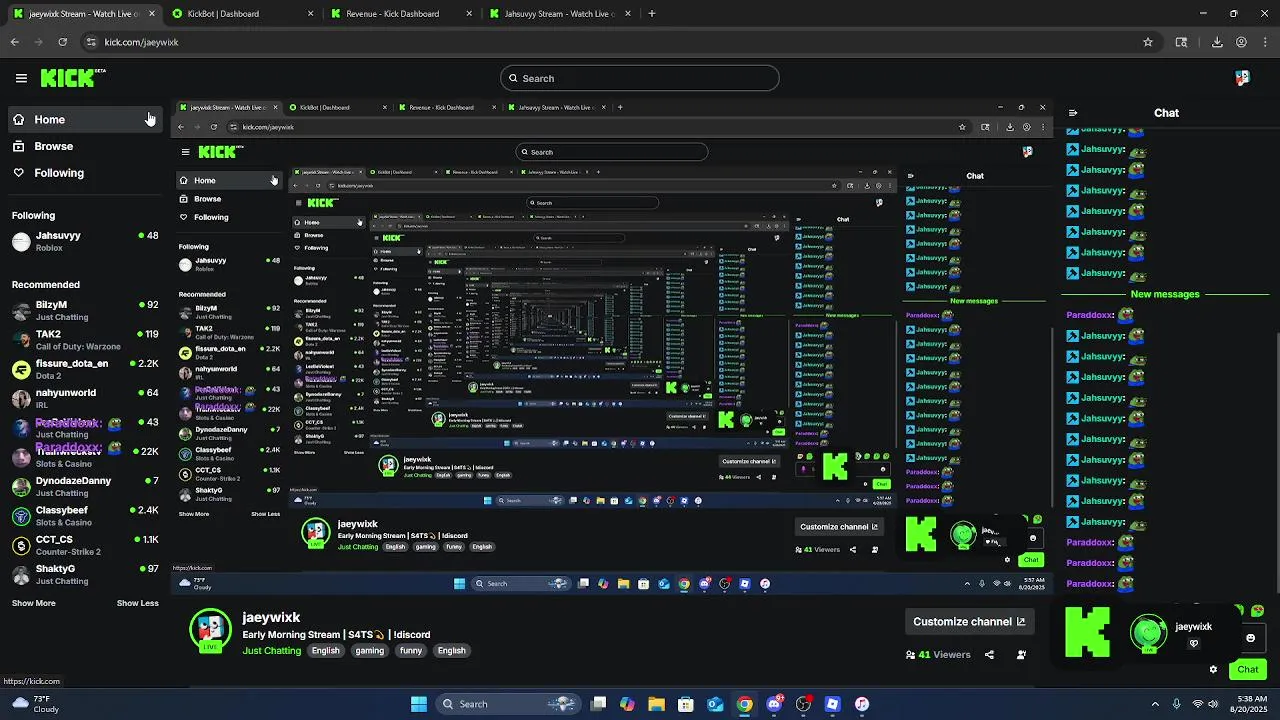1280x720 pixels.
Task: Open a new browser tab
Action: pos(652,14)
